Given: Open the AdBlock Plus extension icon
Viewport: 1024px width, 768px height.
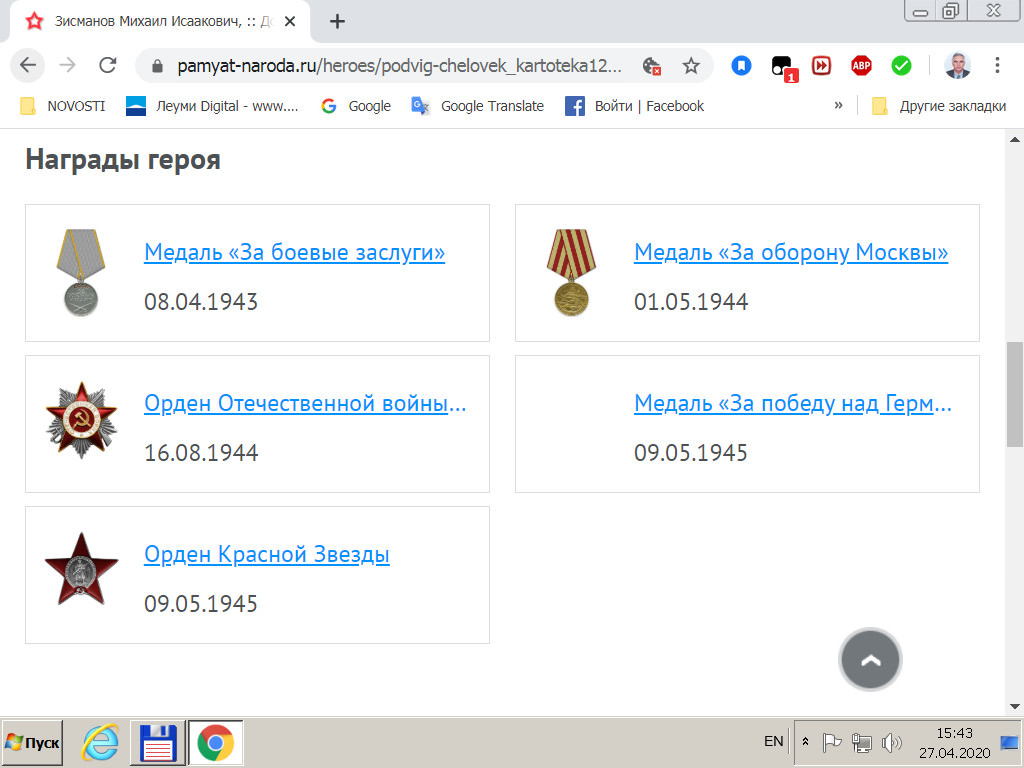Looking at the screenshot, I should [861, 66].
